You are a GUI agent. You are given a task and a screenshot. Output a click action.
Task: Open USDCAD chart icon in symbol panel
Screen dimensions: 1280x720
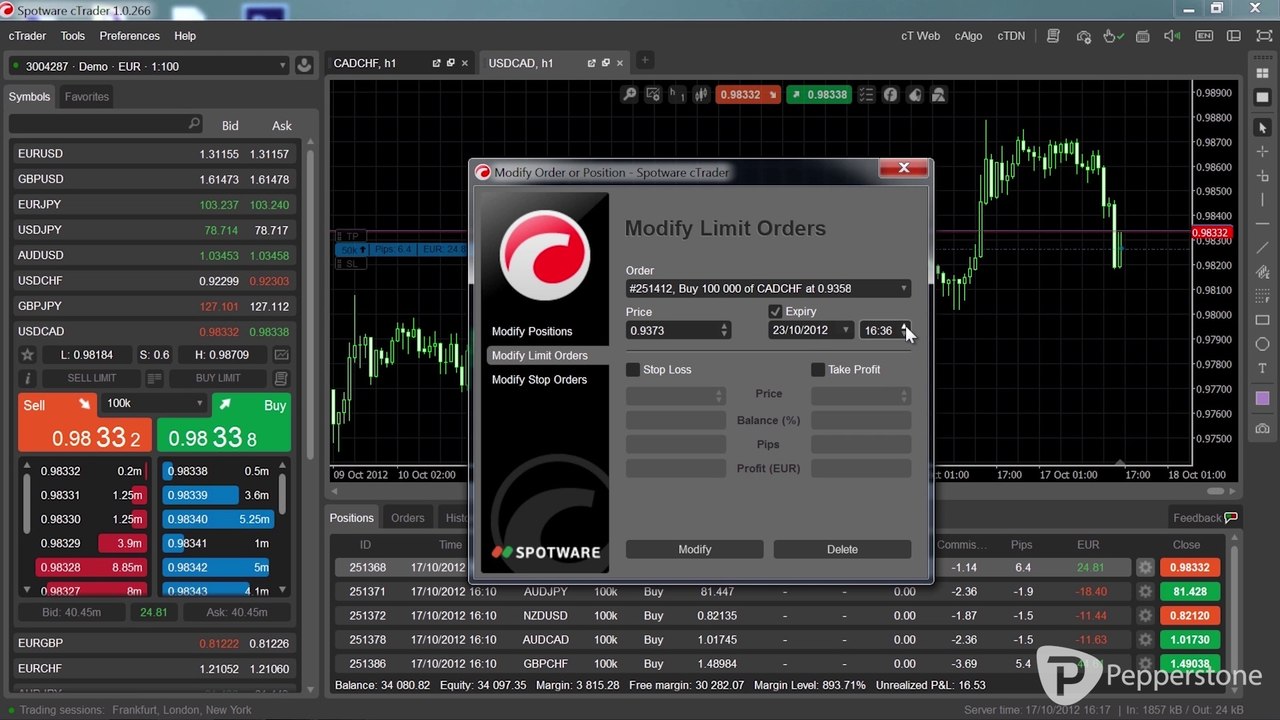pyautogui.click(x=282, y=355)
